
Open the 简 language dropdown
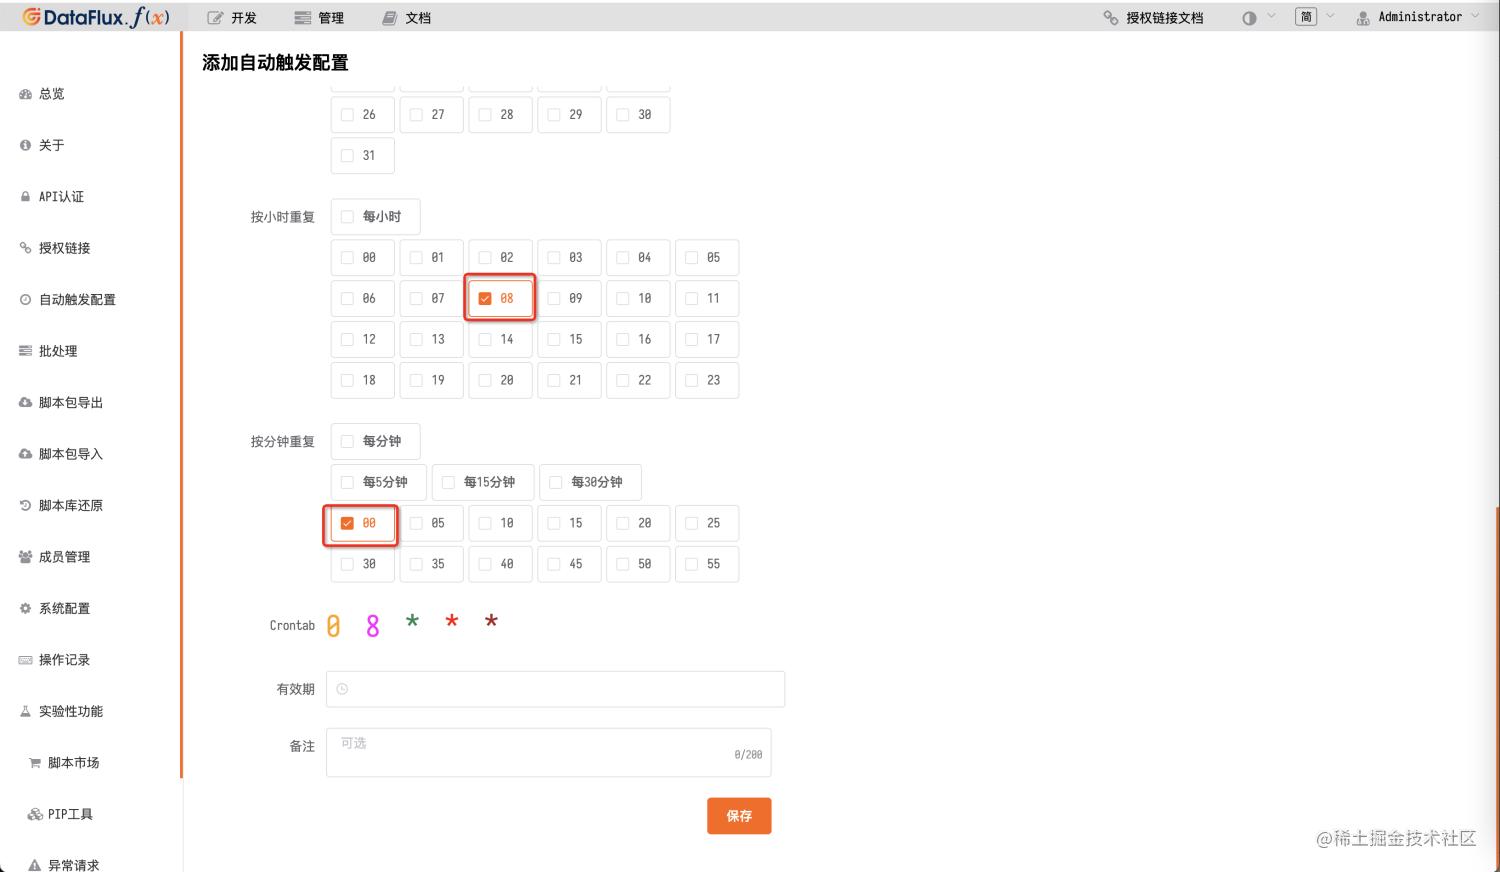coord(1315,17)
